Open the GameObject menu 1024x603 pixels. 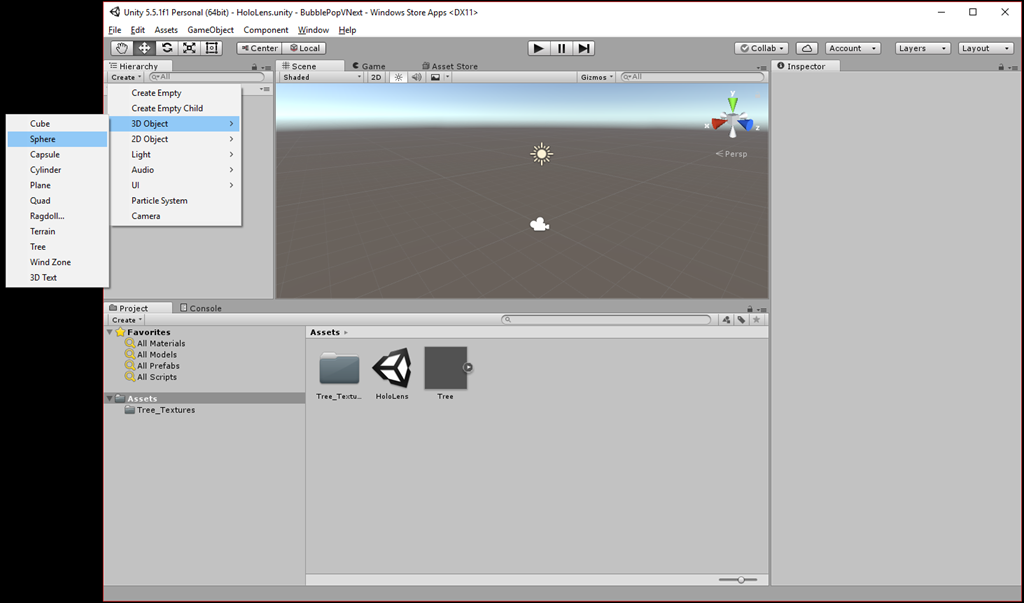(x=210, y=30)
